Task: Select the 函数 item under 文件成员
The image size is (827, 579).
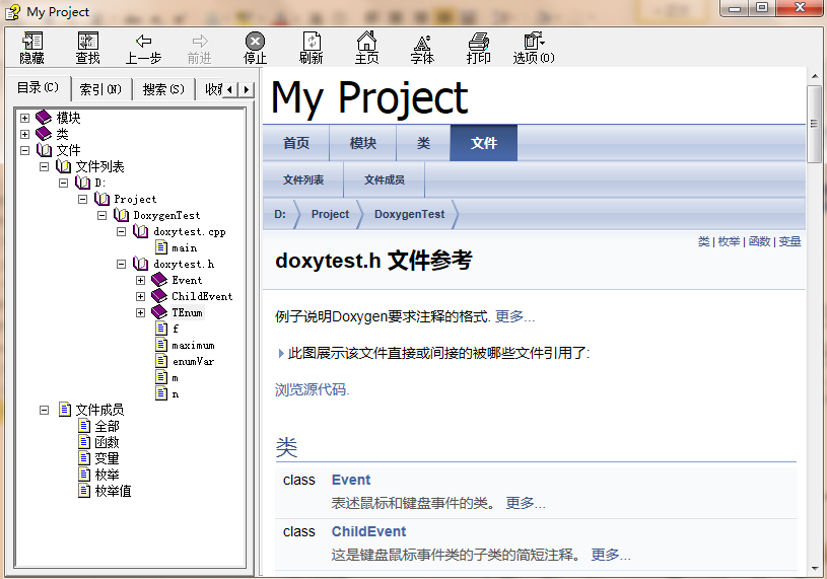Action: (x=107, y=442)
